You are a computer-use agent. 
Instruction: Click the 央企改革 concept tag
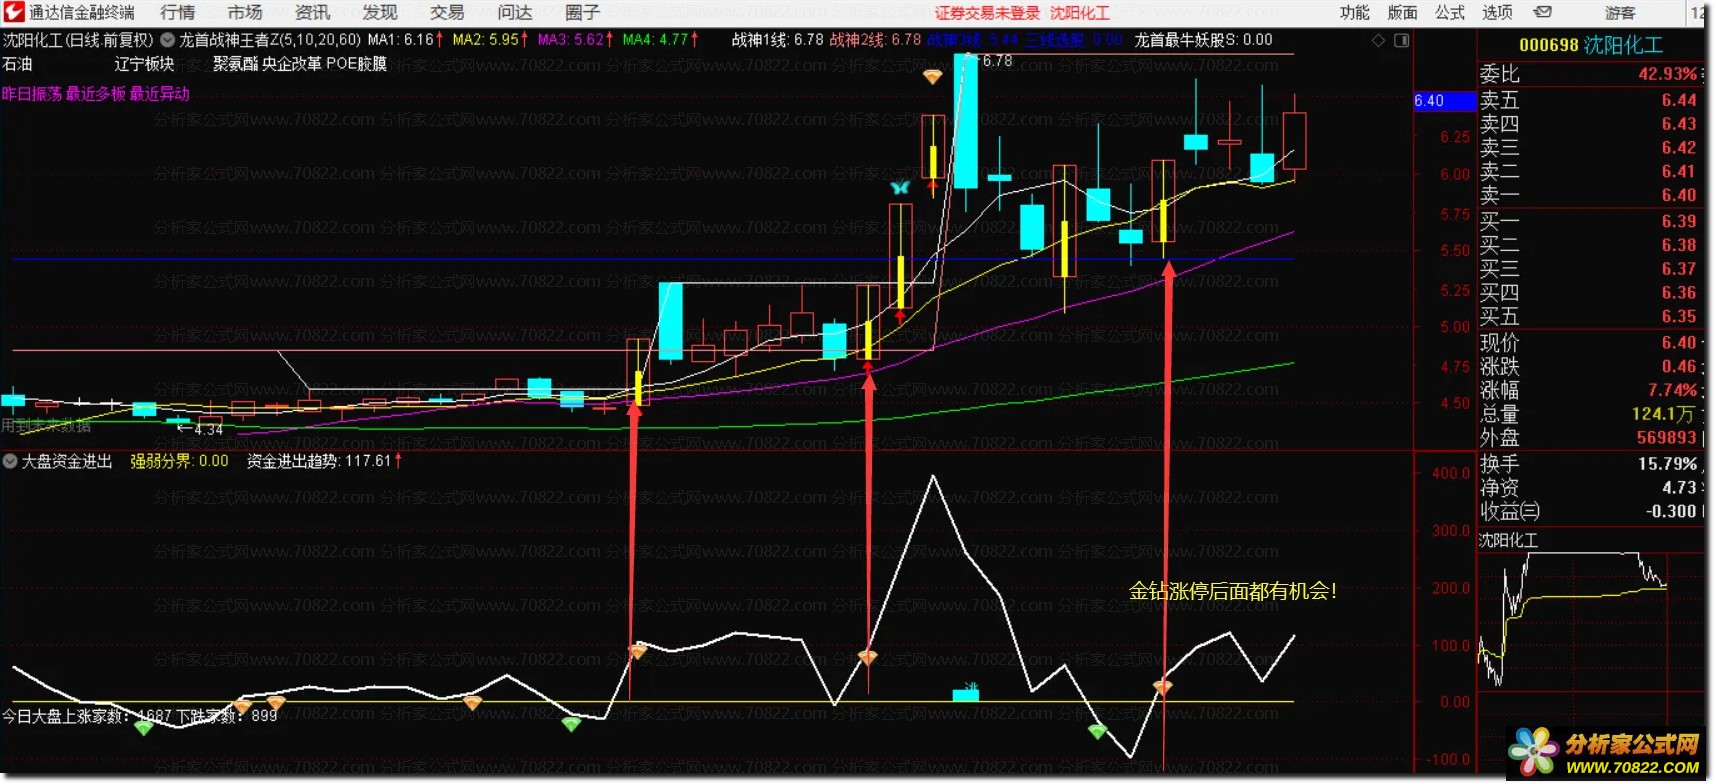point(292,64)
